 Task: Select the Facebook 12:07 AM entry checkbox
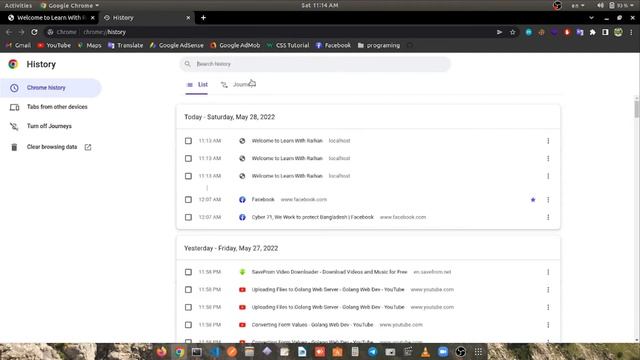coord(188,200)
